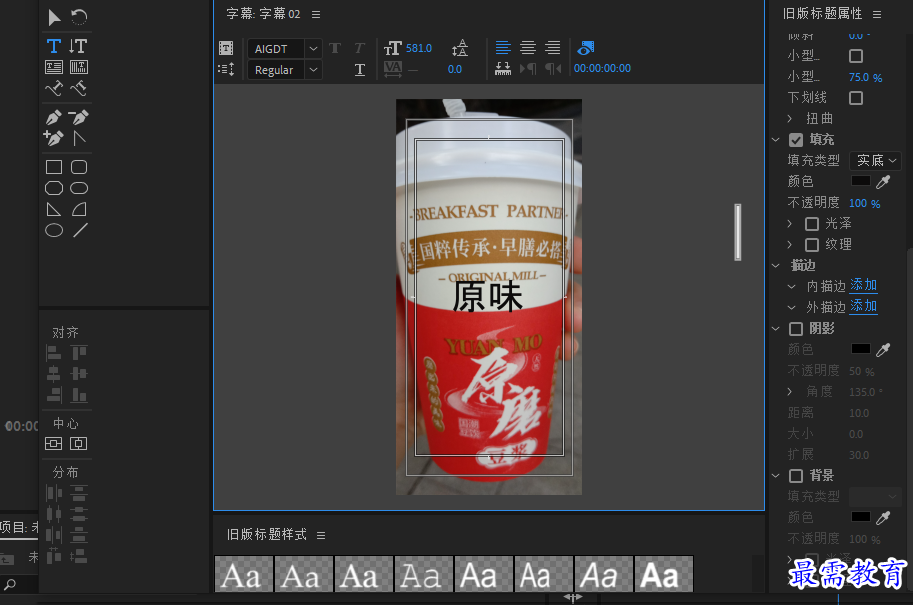The image size is (913, 605).
Task: Open the 填充类型 实底 dropdown
Action: click(876, 160)
